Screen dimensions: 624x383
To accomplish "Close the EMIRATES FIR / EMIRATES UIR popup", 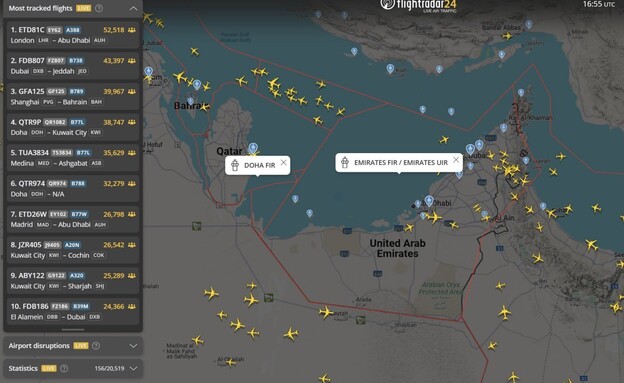I will (456, 160).
